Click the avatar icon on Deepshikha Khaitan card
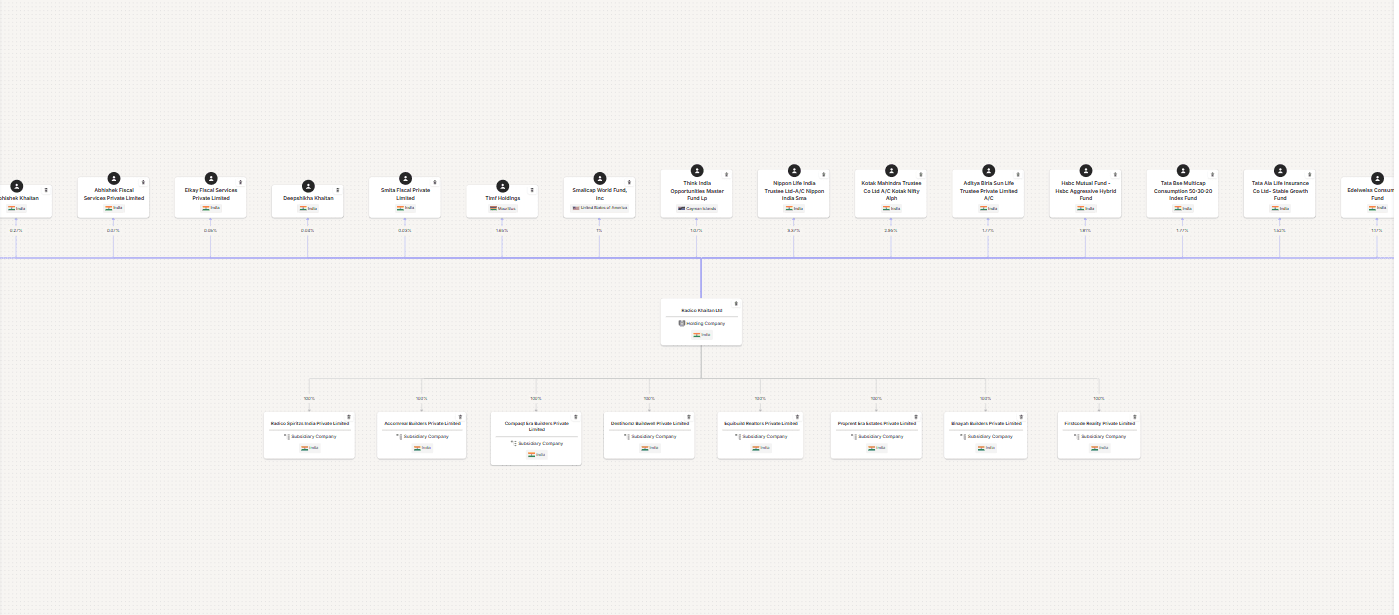This screenshot has width=1399, height=615. [308, 186]
